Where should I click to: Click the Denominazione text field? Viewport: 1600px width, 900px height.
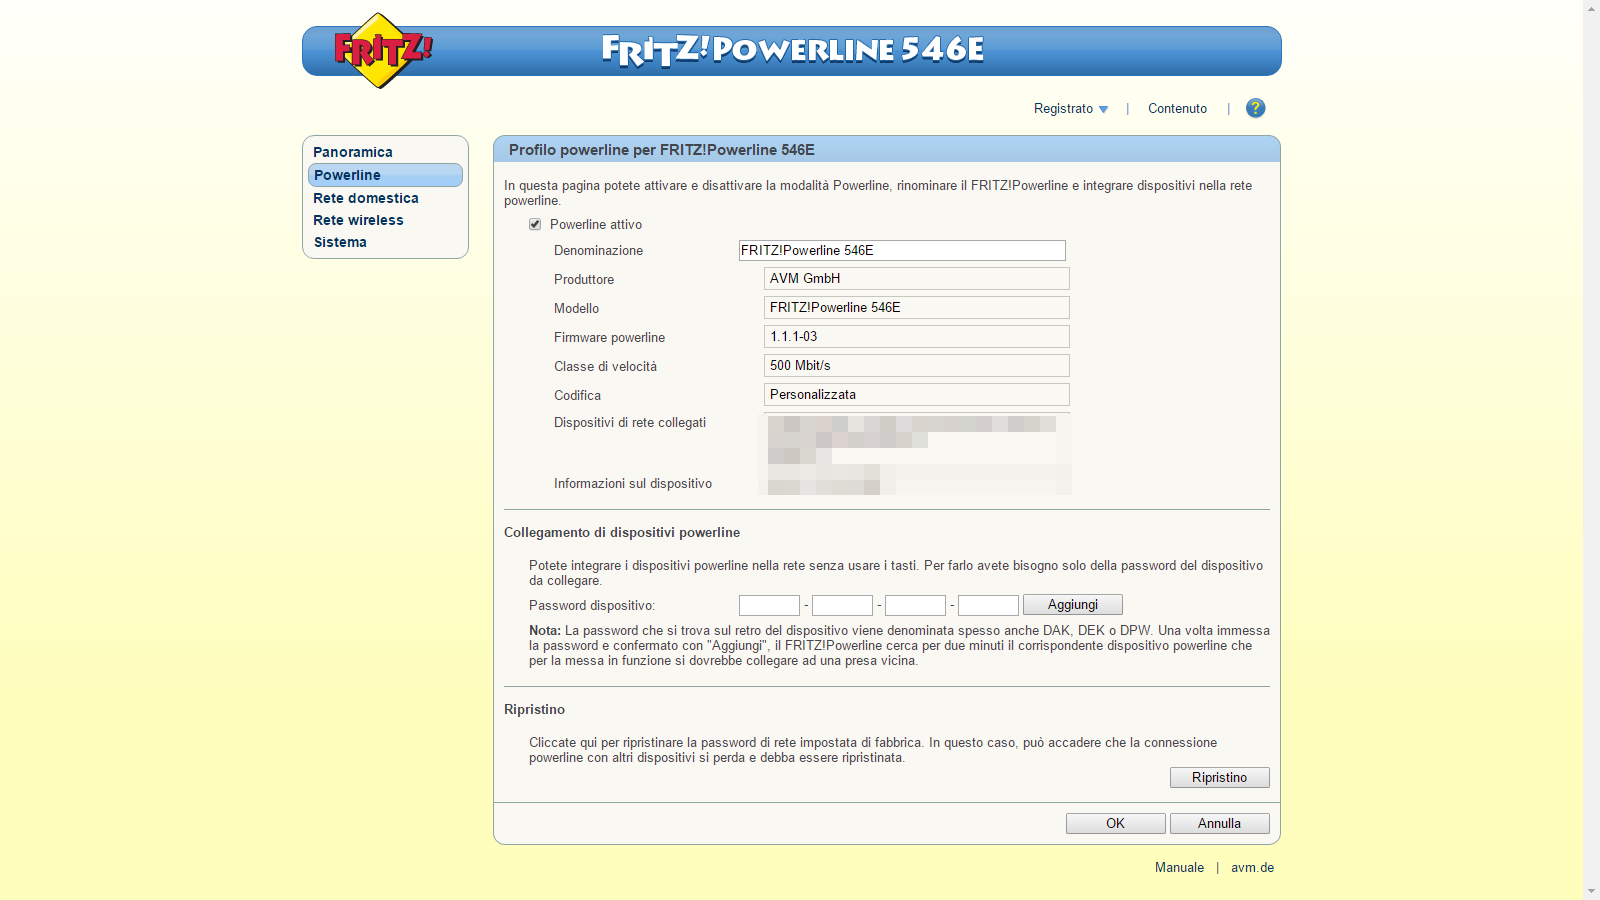pos(901,250)
